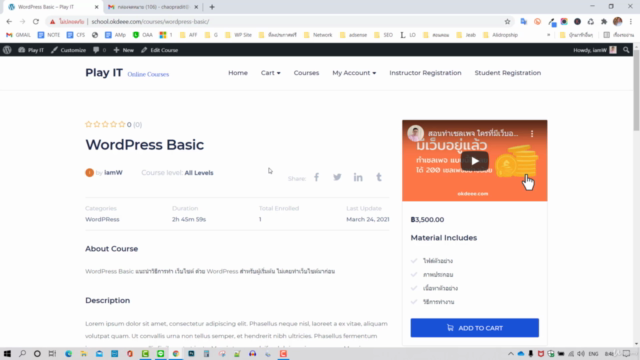Open the Windows Start menu
The image size is (640, 360).
coord(7,353)
